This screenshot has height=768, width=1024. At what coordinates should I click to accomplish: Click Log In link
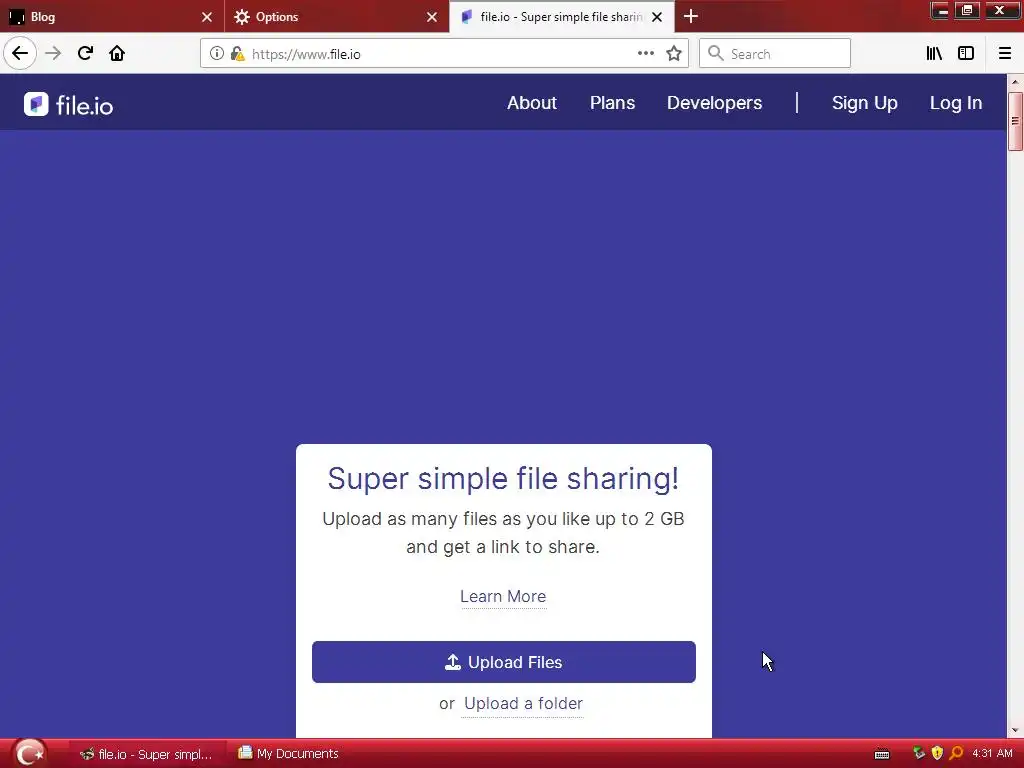[955, 103]
